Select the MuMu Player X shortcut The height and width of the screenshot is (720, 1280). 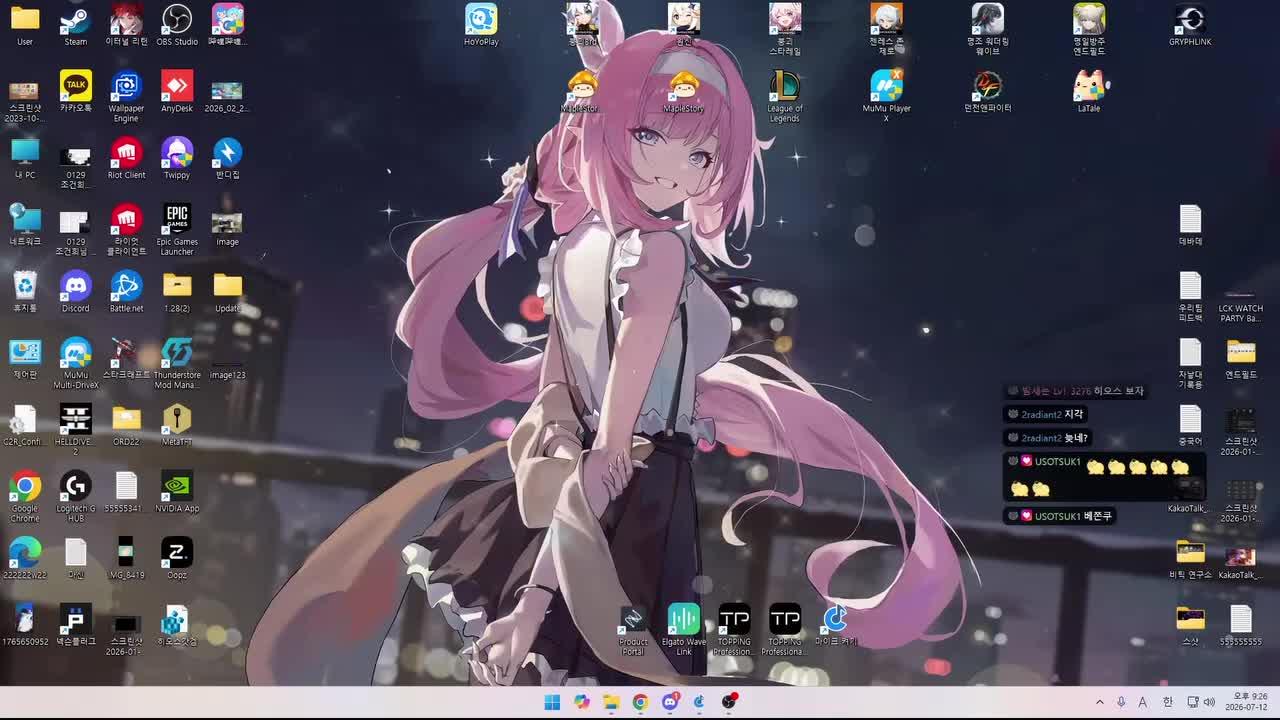[886, 96]
